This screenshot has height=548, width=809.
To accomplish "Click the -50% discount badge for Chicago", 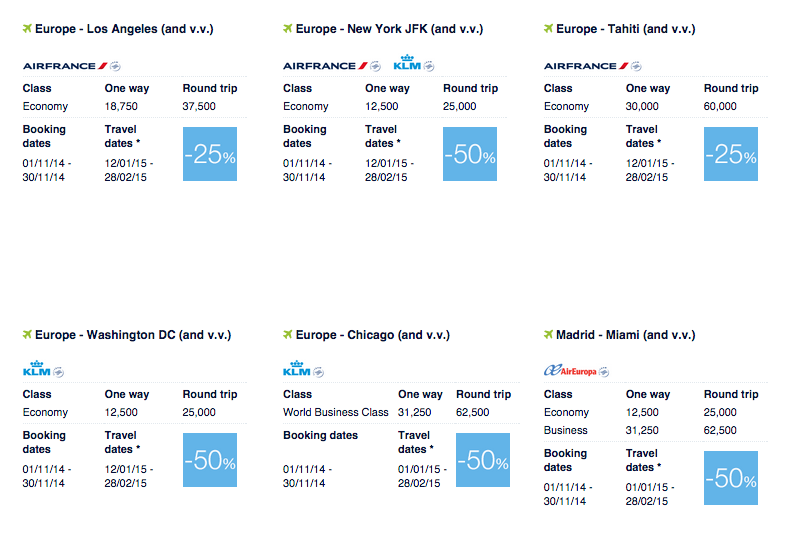I will [483, 460].
